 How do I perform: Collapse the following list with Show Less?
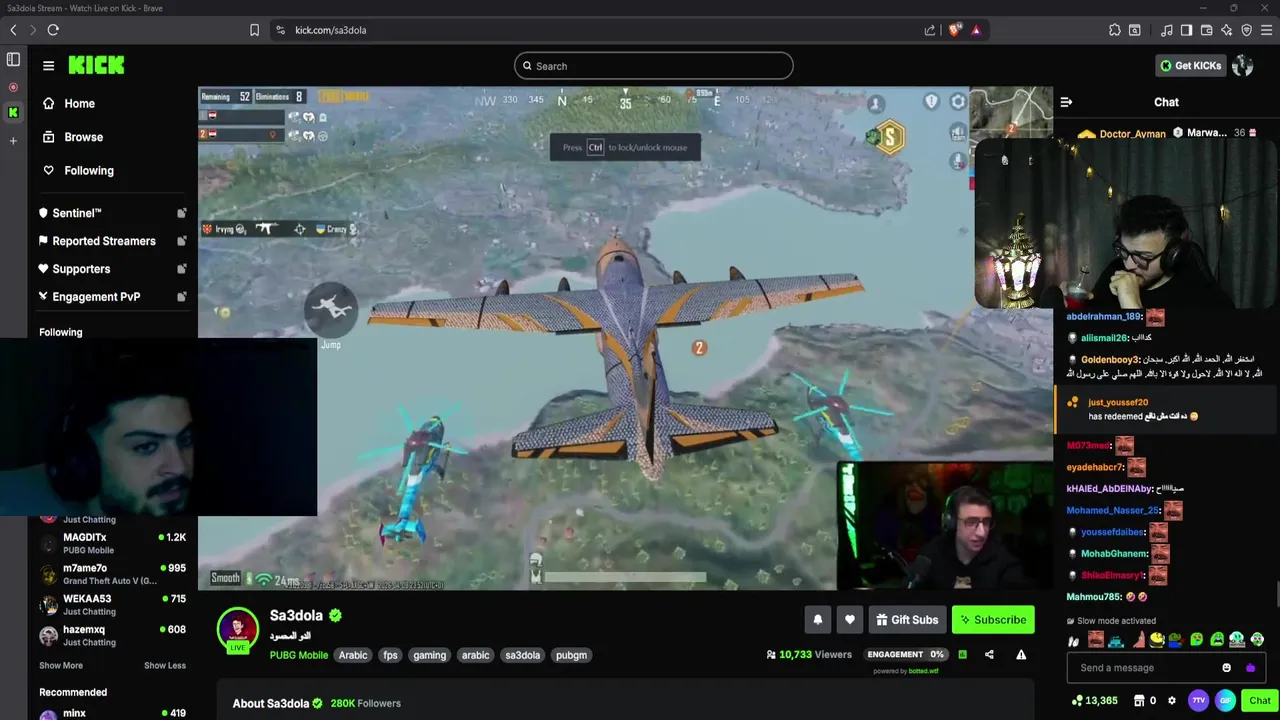tap(165, 666)
